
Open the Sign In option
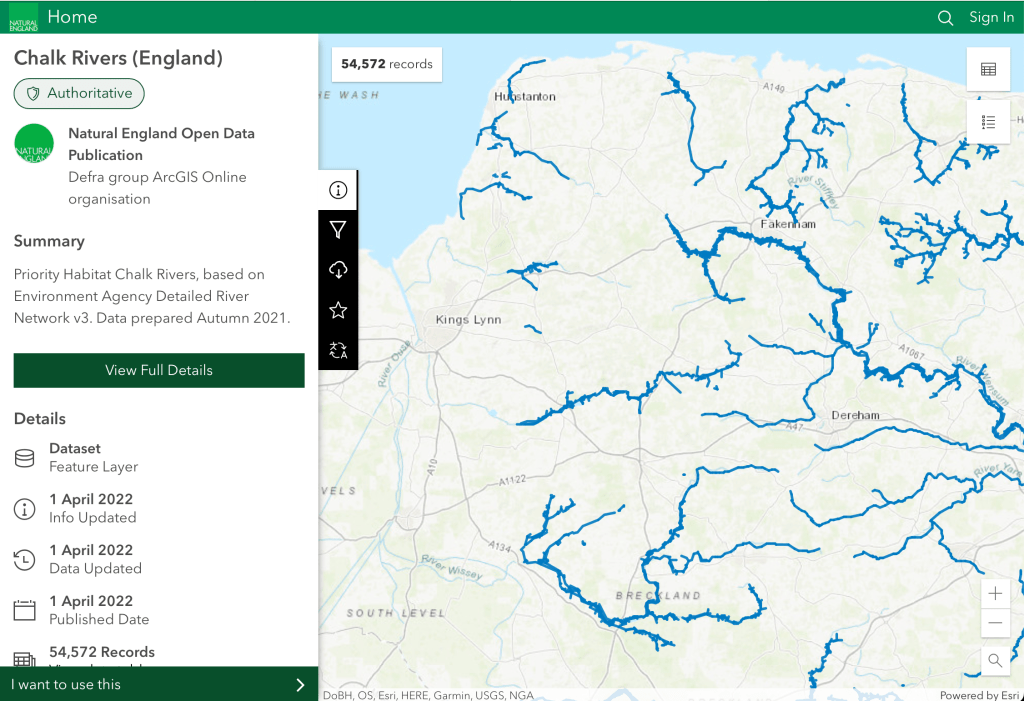point(991,17)
